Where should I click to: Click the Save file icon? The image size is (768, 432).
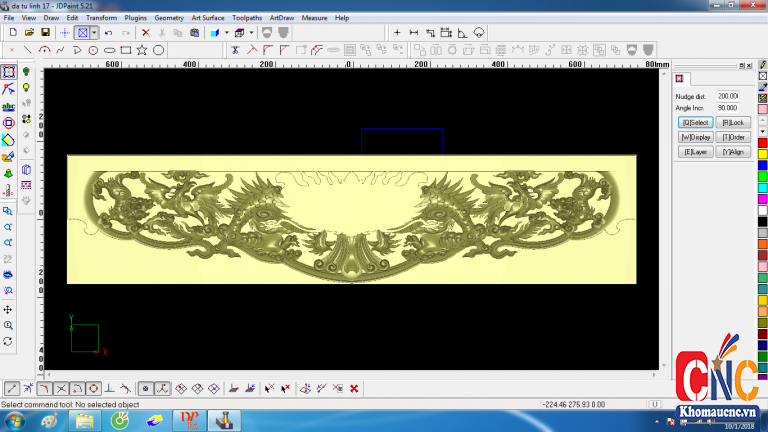45,32
